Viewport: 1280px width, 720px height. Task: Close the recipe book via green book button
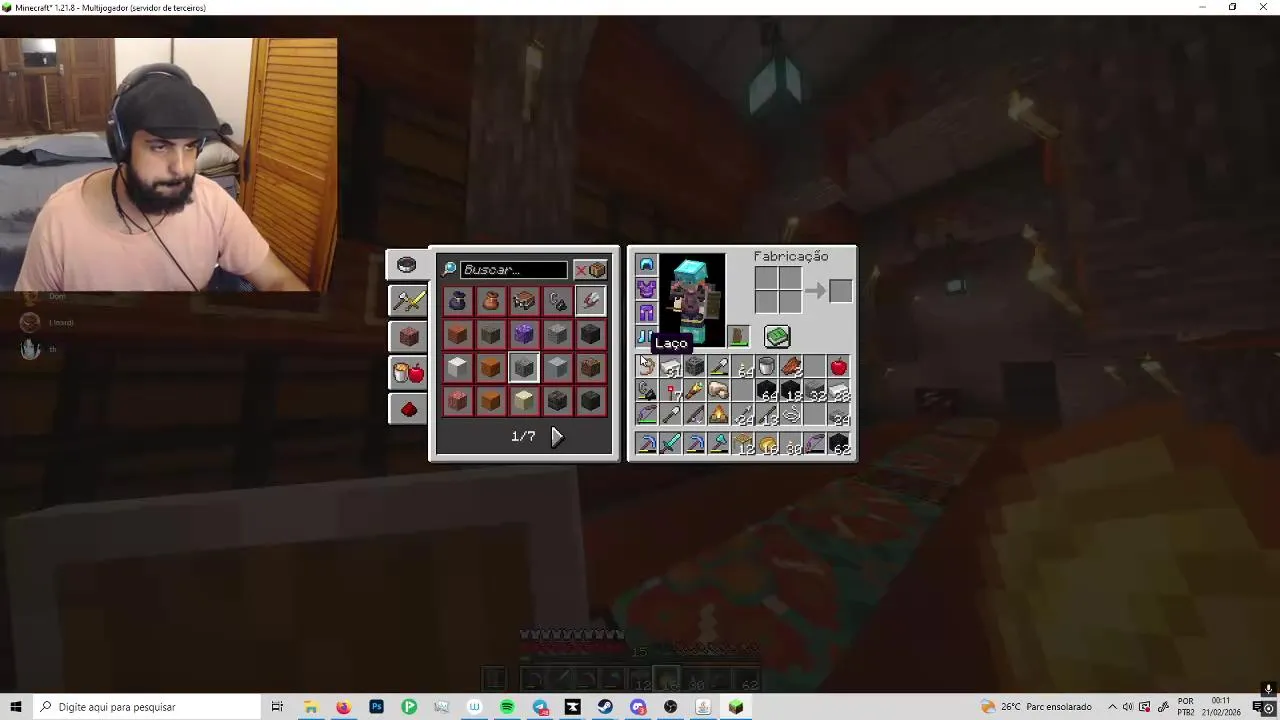tap(777, 337)
